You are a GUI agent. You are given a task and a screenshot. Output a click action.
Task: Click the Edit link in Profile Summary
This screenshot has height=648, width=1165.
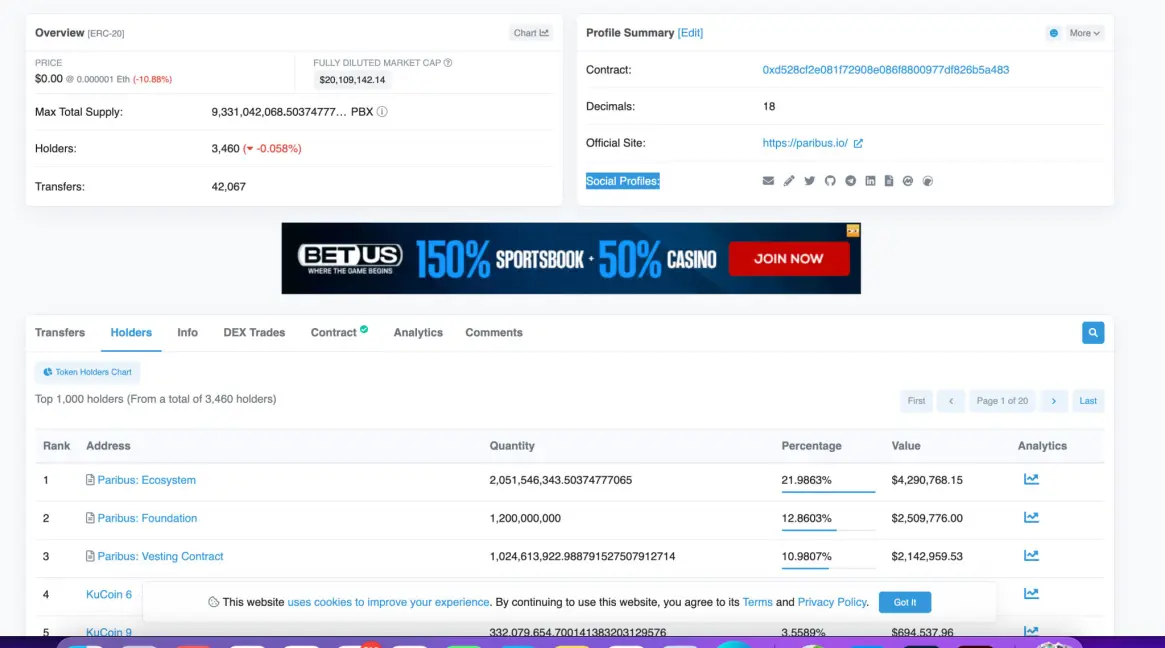tap(690, 33)
